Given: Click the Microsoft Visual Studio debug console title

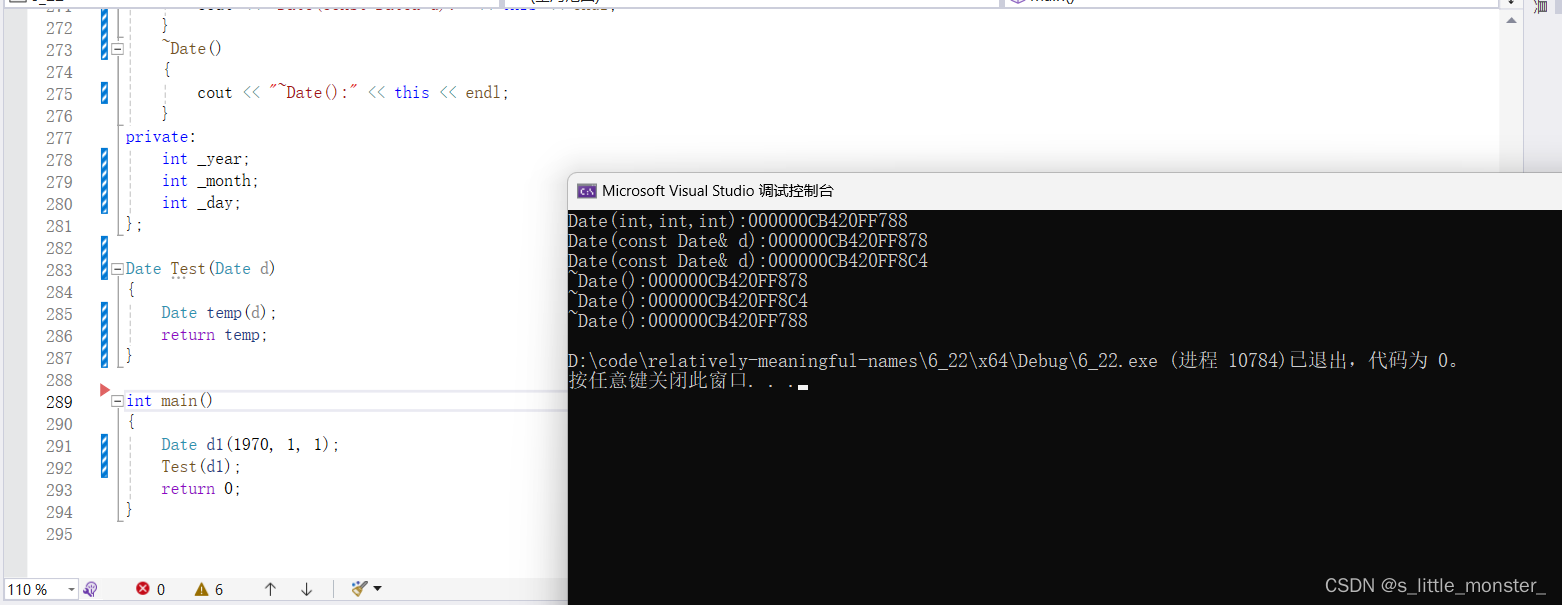Looking at the screenshot, I should 717,191.
